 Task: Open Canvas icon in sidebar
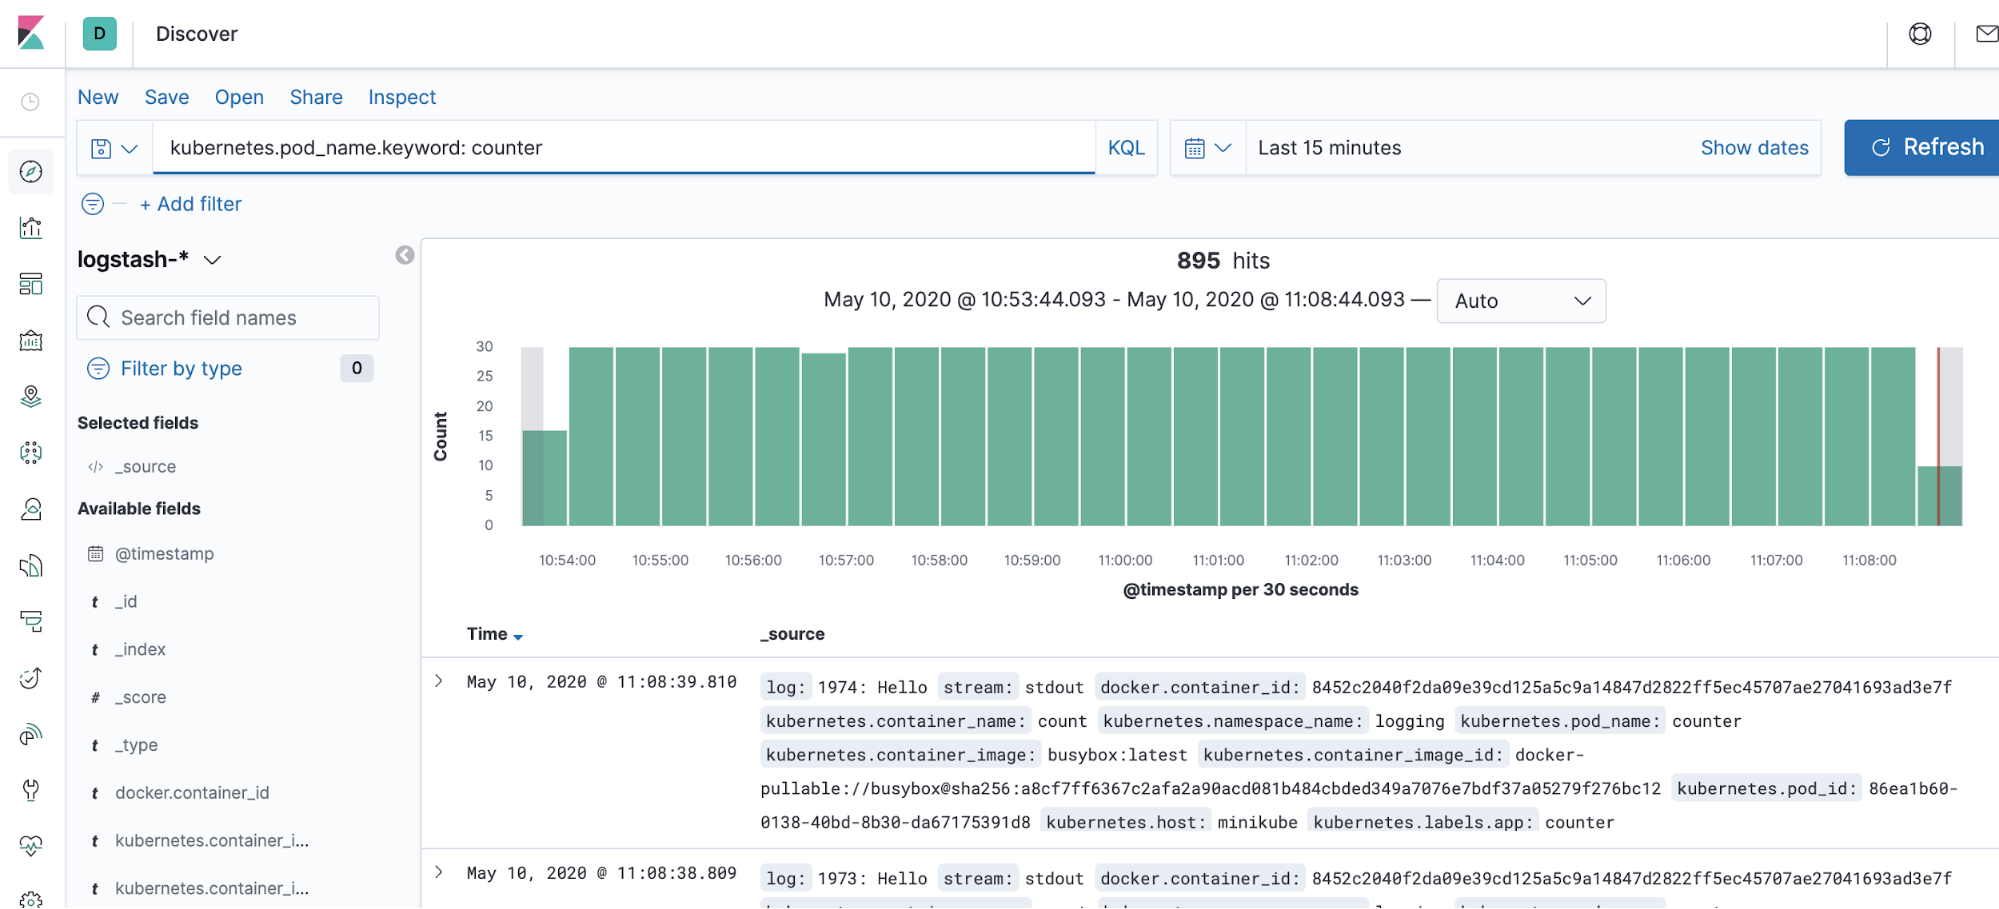[x=31, y=341]
